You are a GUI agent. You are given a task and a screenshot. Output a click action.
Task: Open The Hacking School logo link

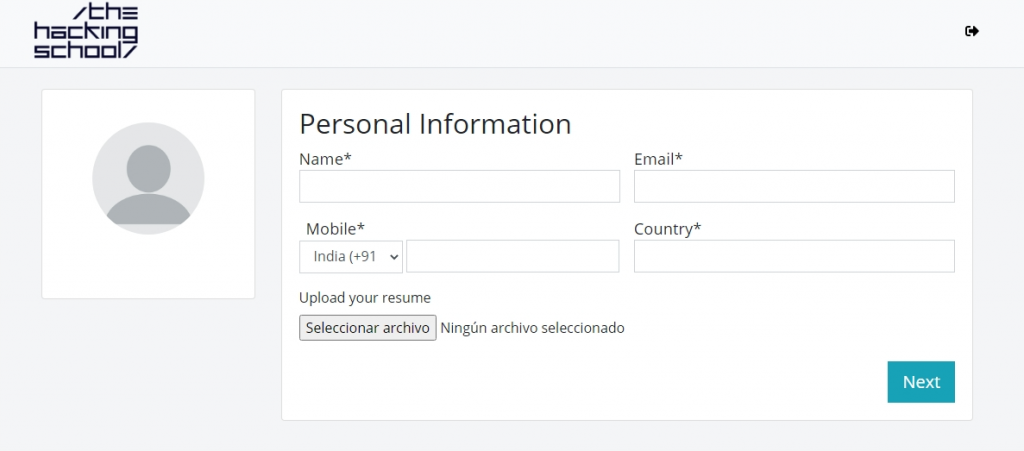click(x=86, y=32)
